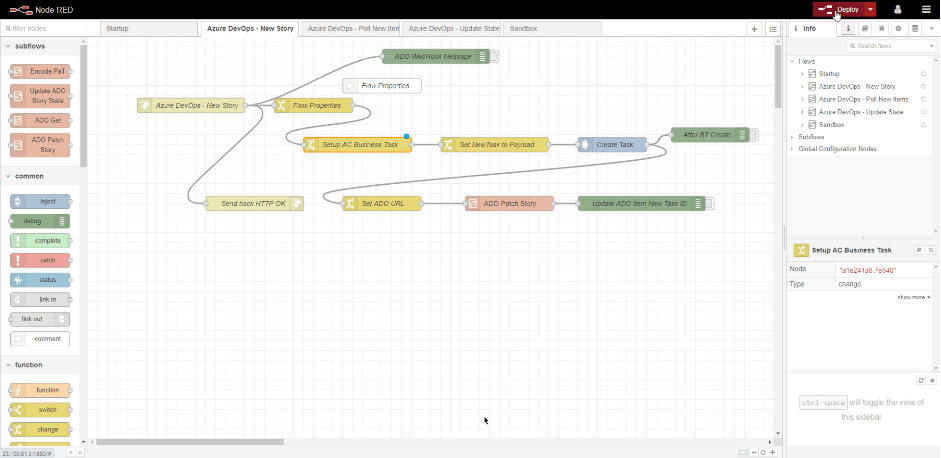This screenshot has height=458, width=941.
Task: Pick the switch node in palette
Action: pyautogui.click(x=40, y=410)
